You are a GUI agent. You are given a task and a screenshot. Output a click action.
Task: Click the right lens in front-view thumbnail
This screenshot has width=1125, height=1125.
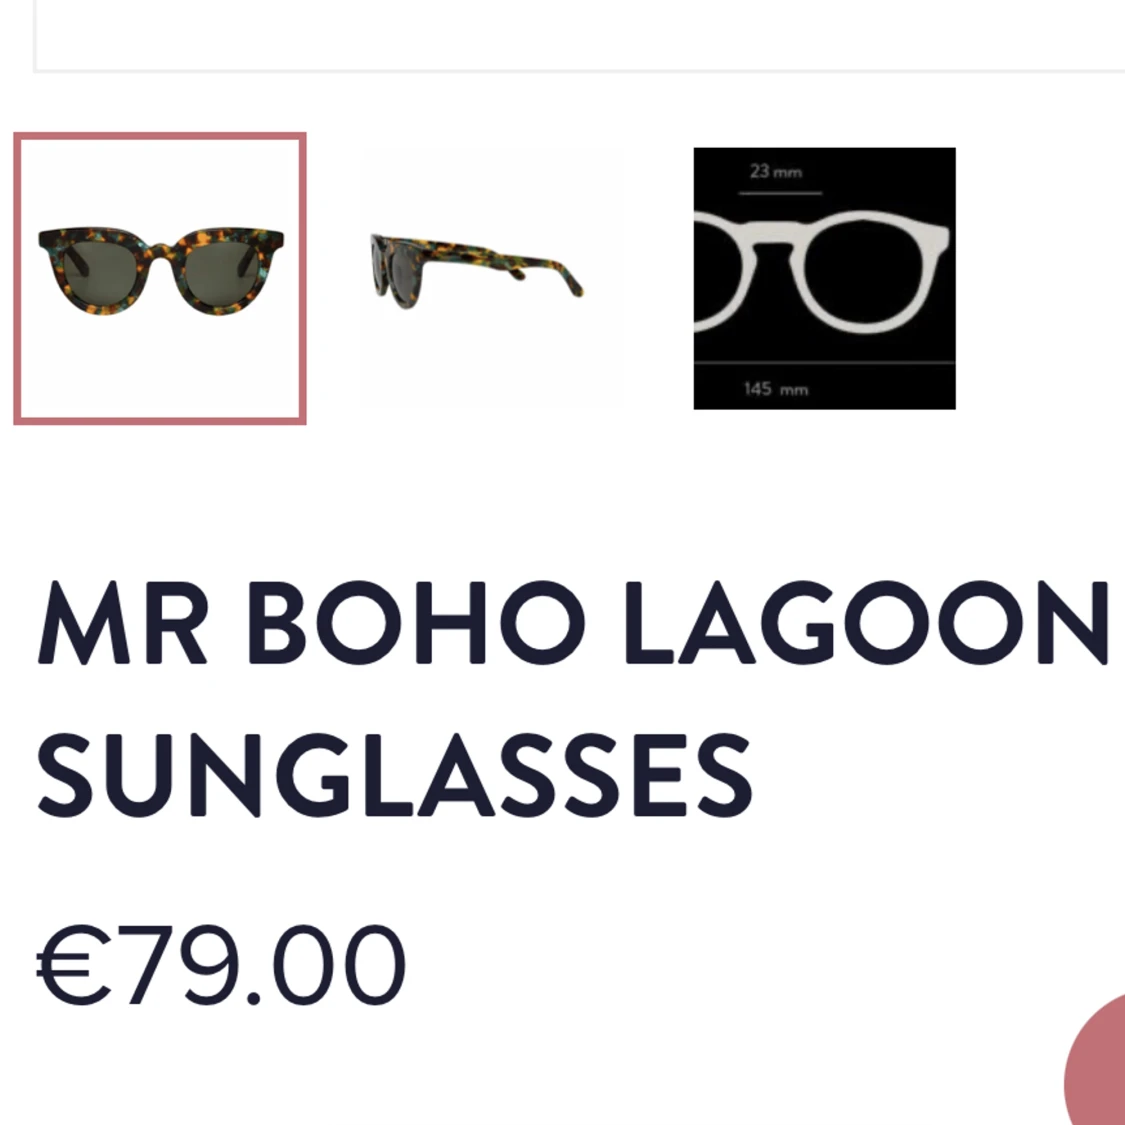click(222, 274)
